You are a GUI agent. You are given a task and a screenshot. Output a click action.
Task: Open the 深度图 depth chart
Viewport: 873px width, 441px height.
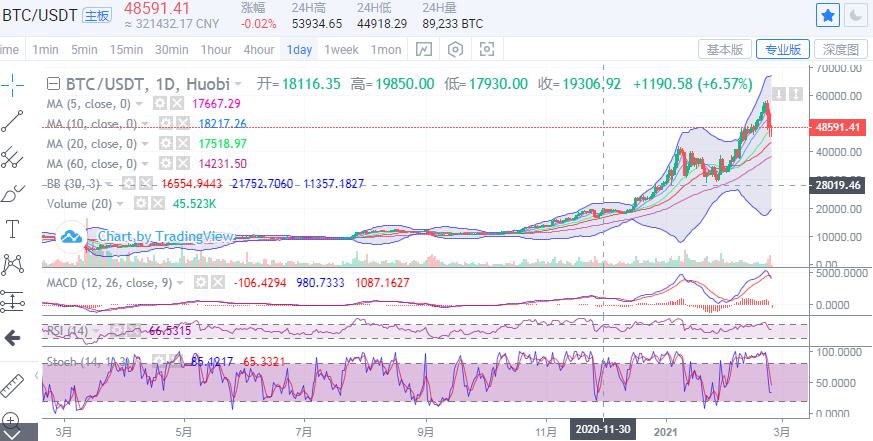(x=841, y=49)
